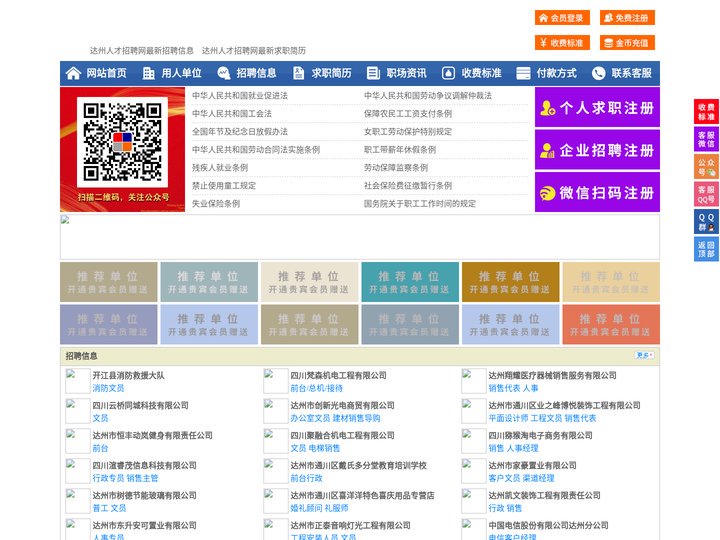Open the 销售主管 job link
The height and width of the screenshot is (540, 720).
point(142,478)
